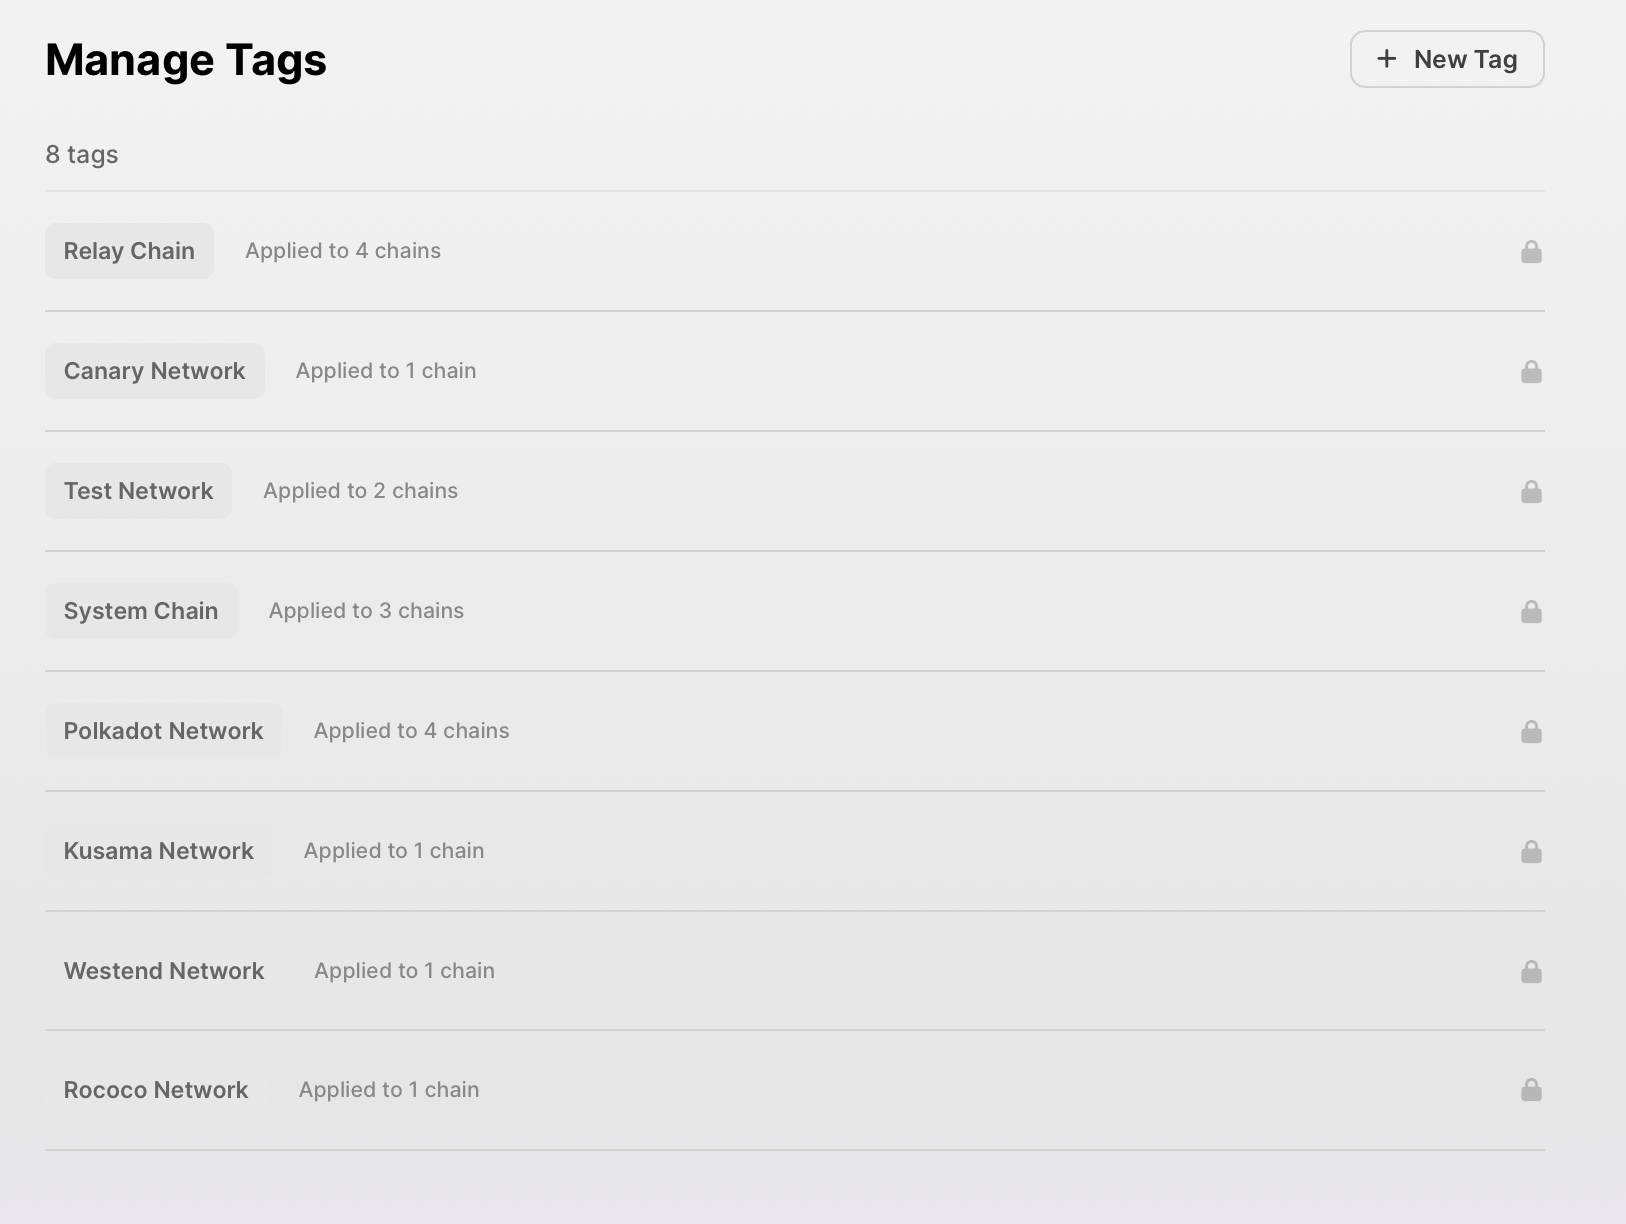Open the Rococo Network tag

156,1090
